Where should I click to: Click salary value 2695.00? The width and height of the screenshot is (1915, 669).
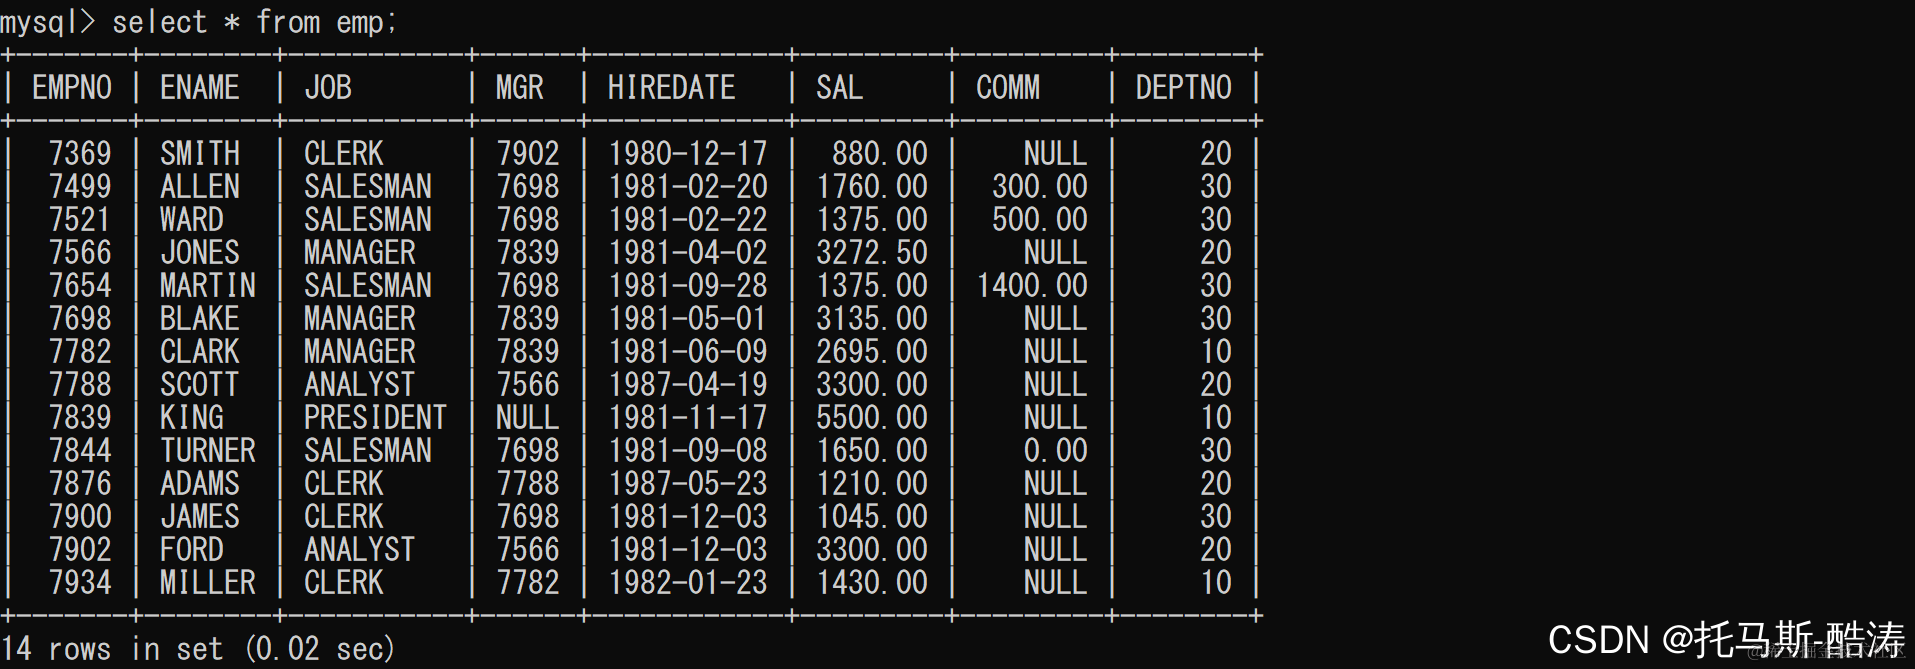pyautogui.click(x=872, y=352)
